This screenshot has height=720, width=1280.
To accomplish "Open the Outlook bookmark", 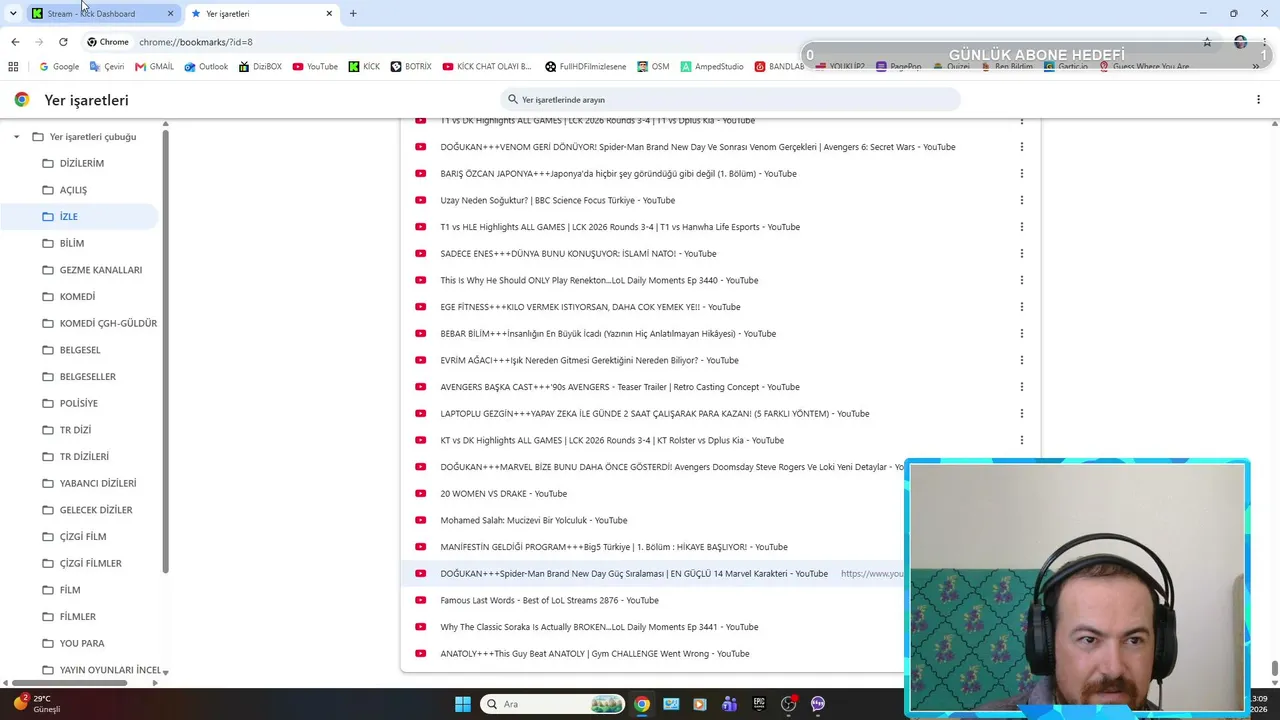I will click(x=206, y=66).
